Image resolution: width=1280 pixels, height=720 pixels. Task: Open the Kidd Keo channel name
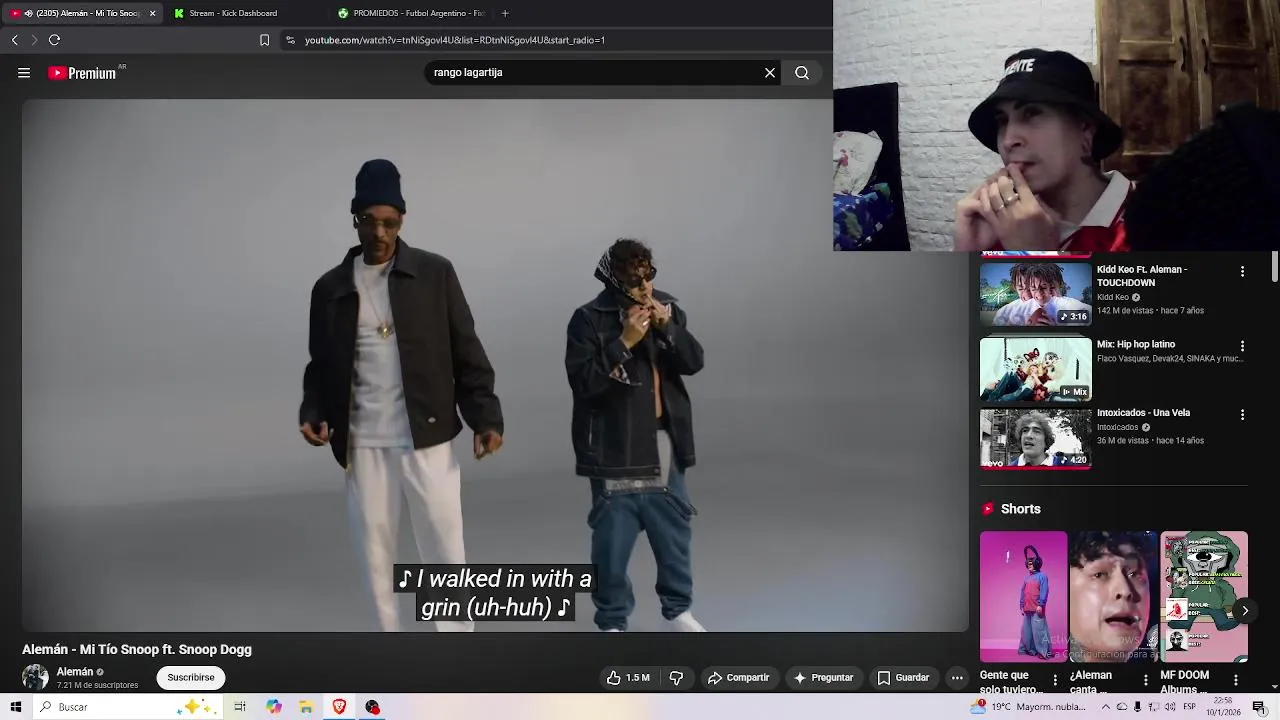pyautogui.click(x=1113, y=297)
